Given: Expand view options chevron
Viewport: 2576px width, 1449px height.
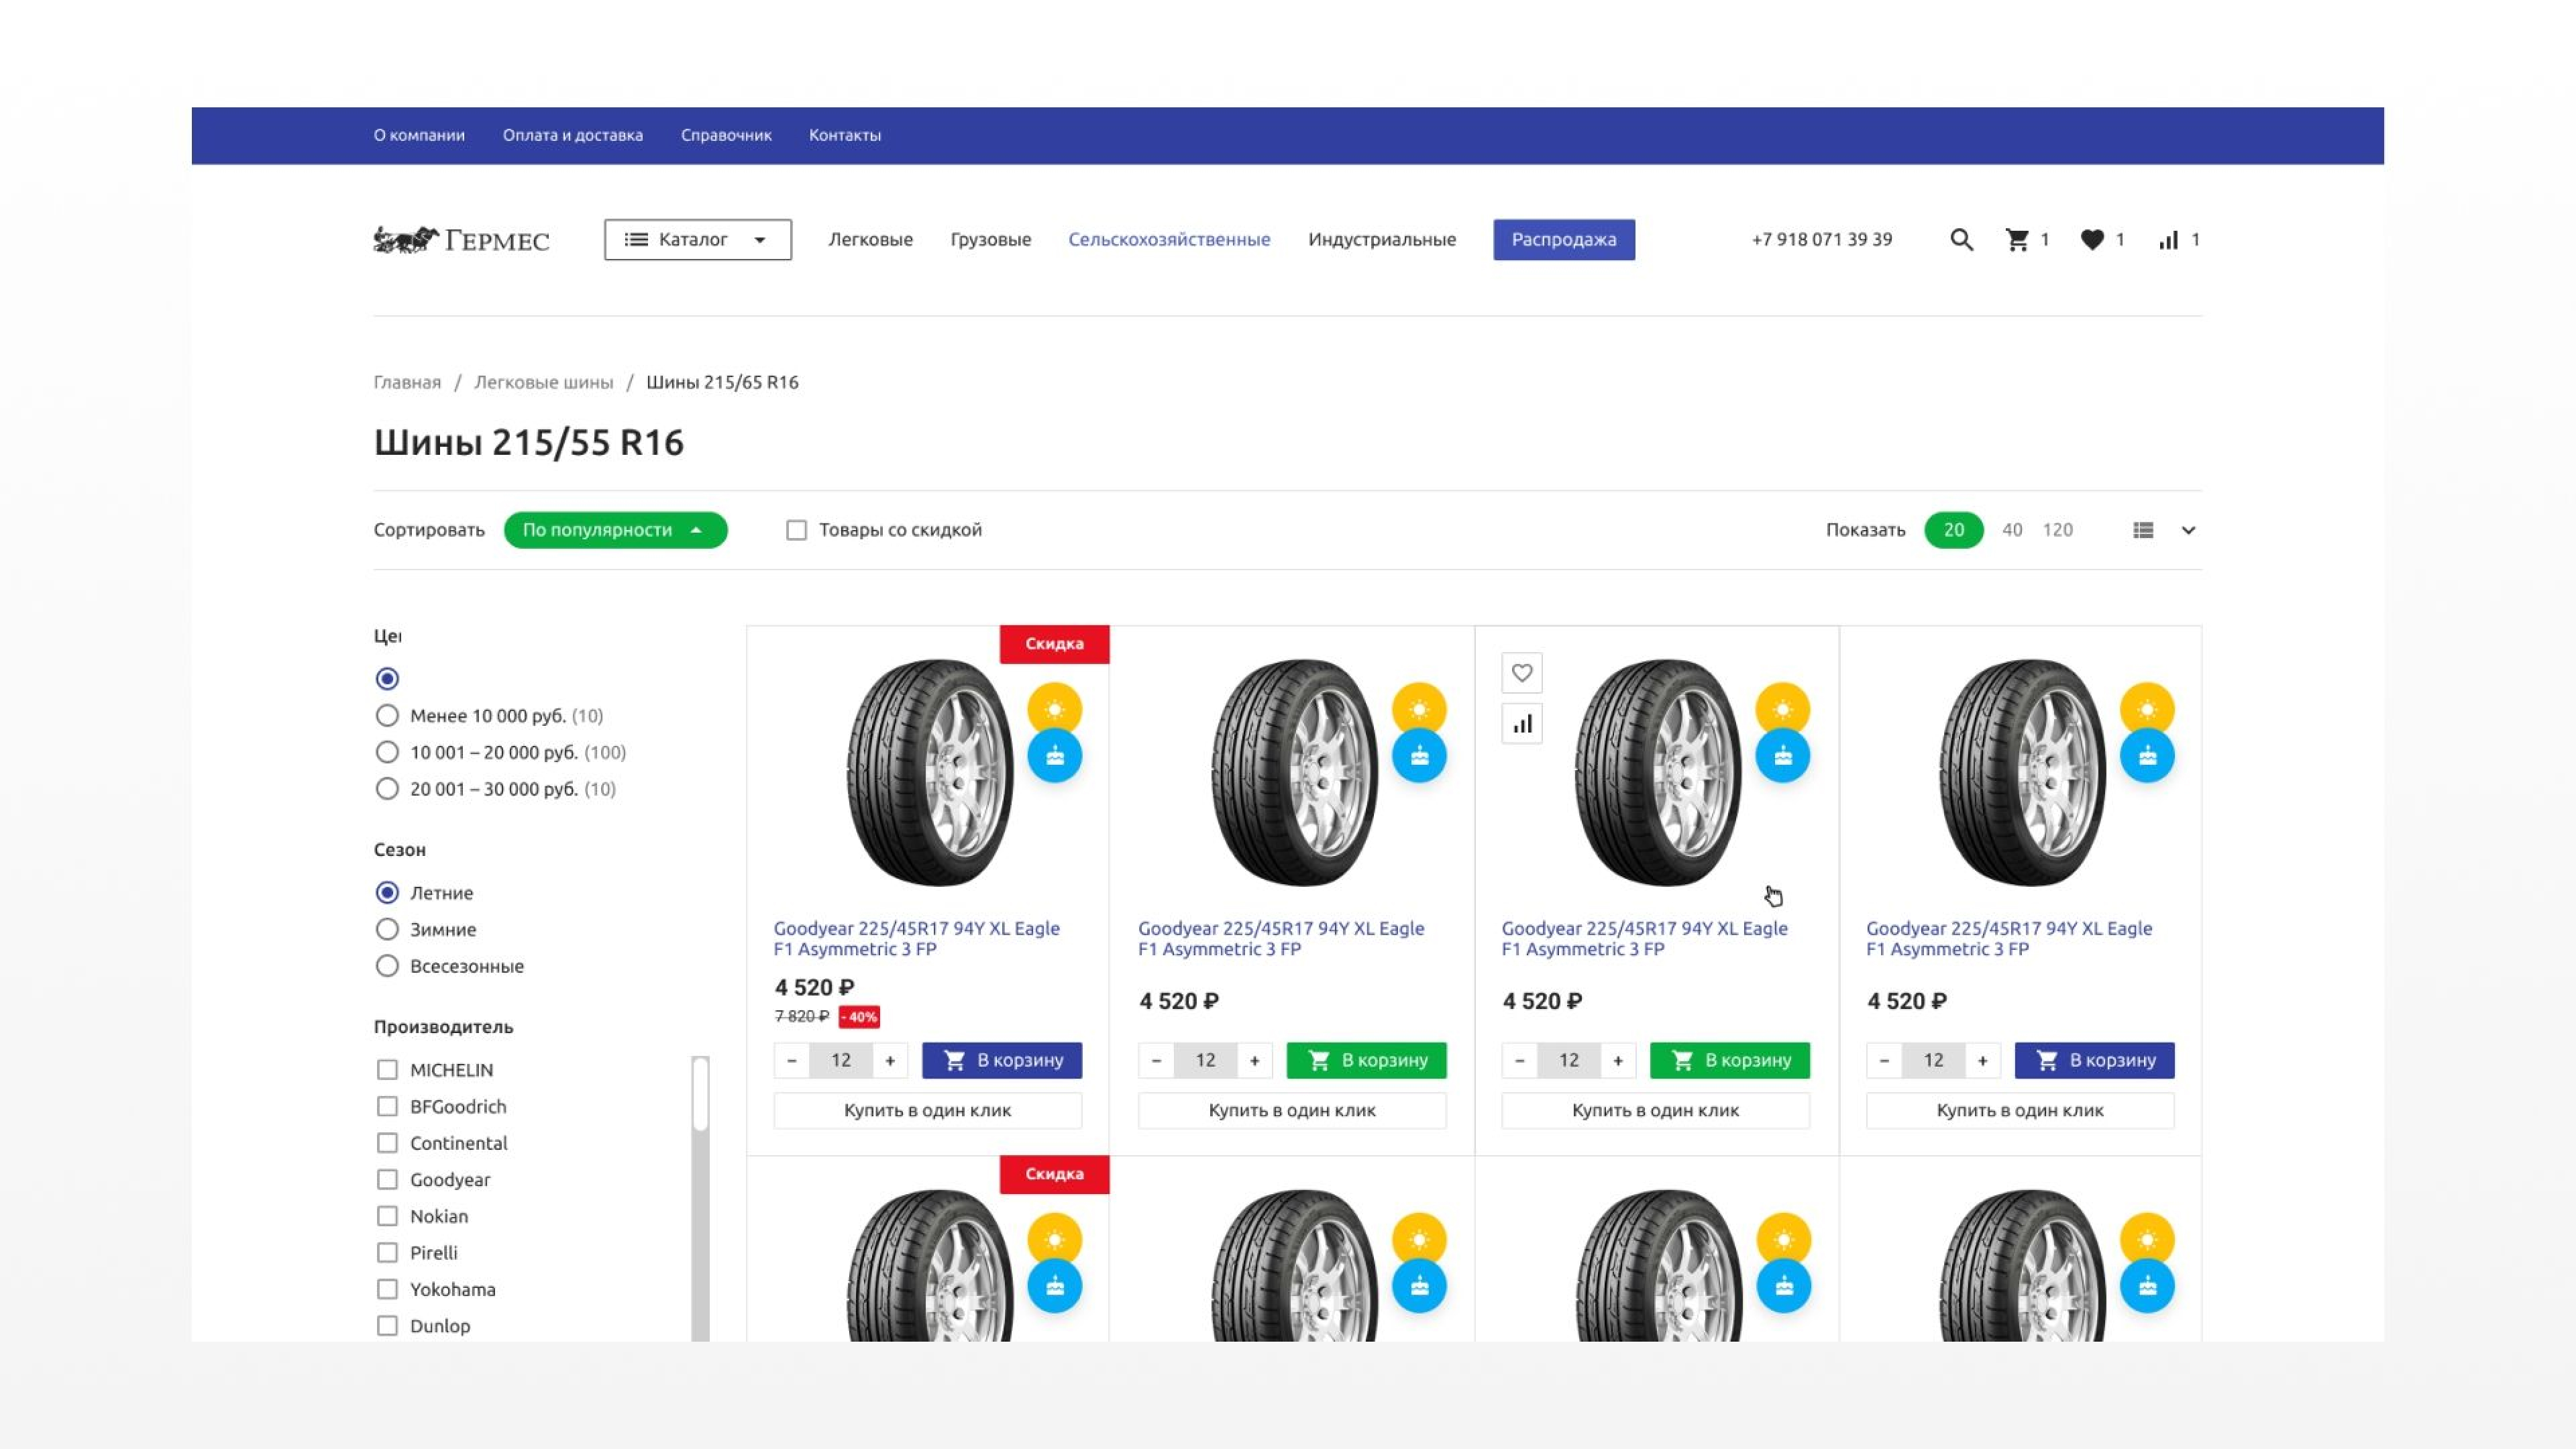Looking at the screenshot, I should (2188, 530).
